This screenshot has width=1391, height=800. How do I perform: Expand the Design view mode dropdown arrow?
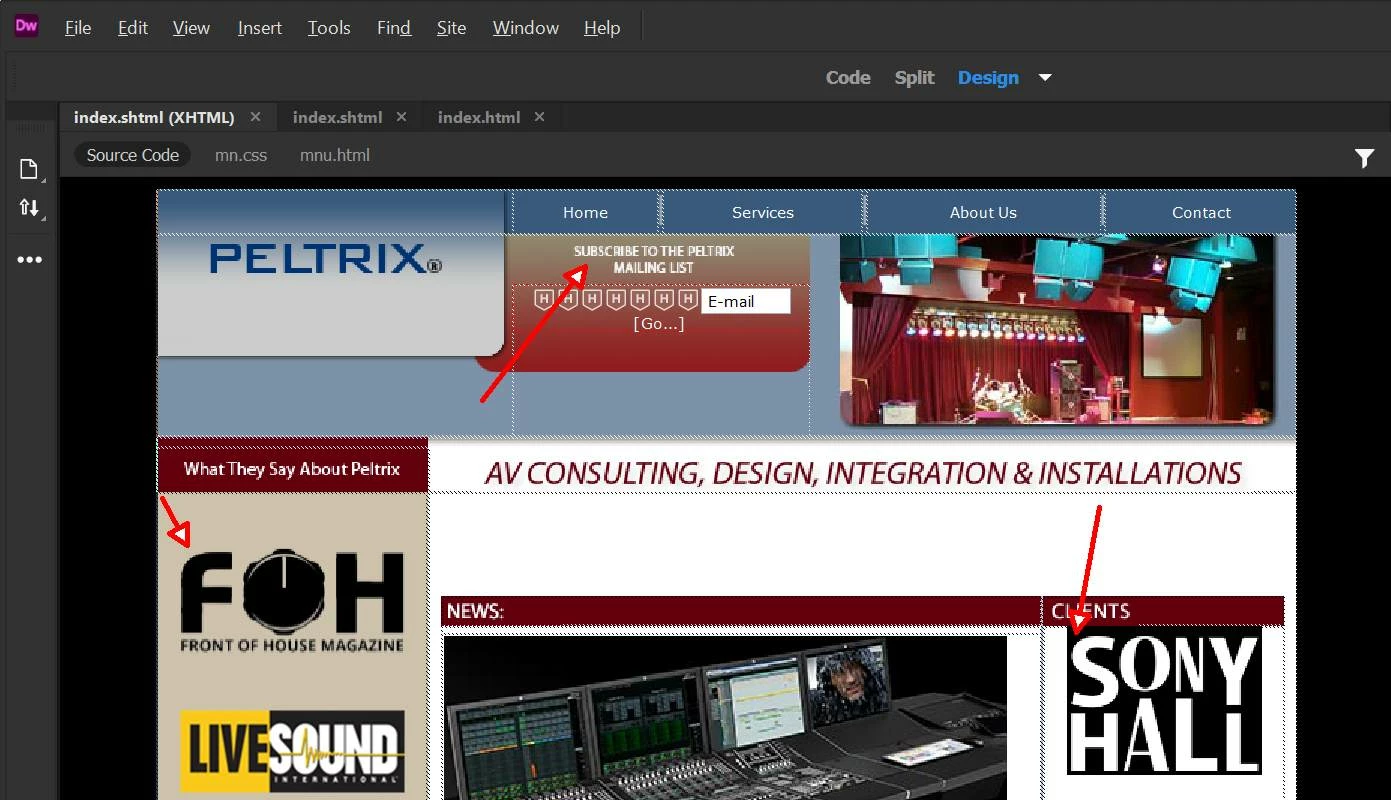point(1045,78)
